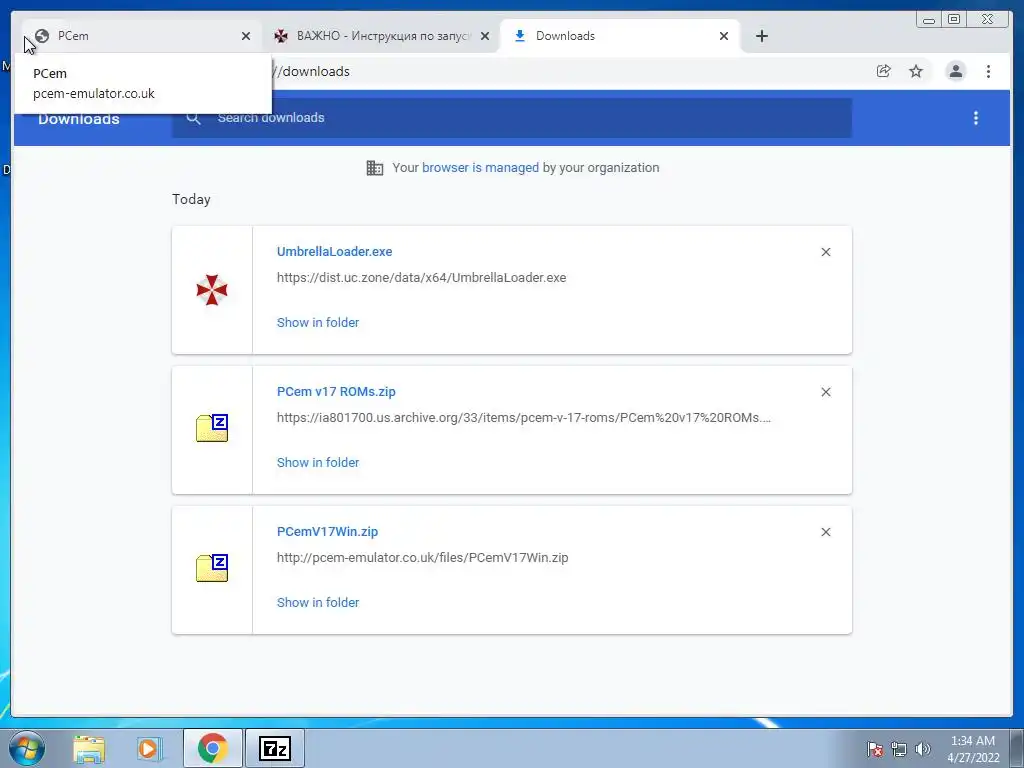Screen dimensions: 1024x768
Task: Remove PCemV17Win.zip from list
Action: [825, 532]
